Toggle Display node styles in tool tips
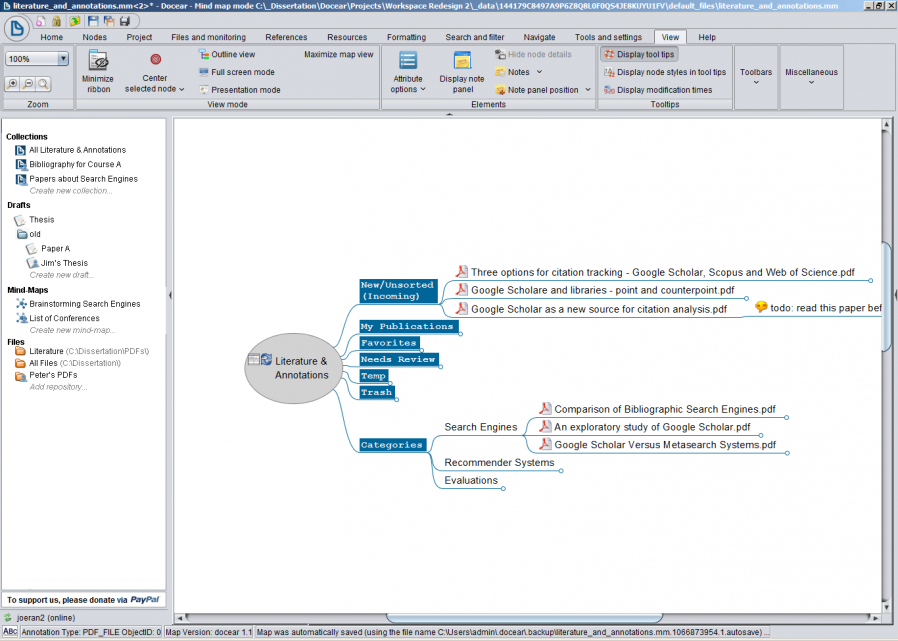The width and height of the screenshot is (898, 641). coord(665,72)
